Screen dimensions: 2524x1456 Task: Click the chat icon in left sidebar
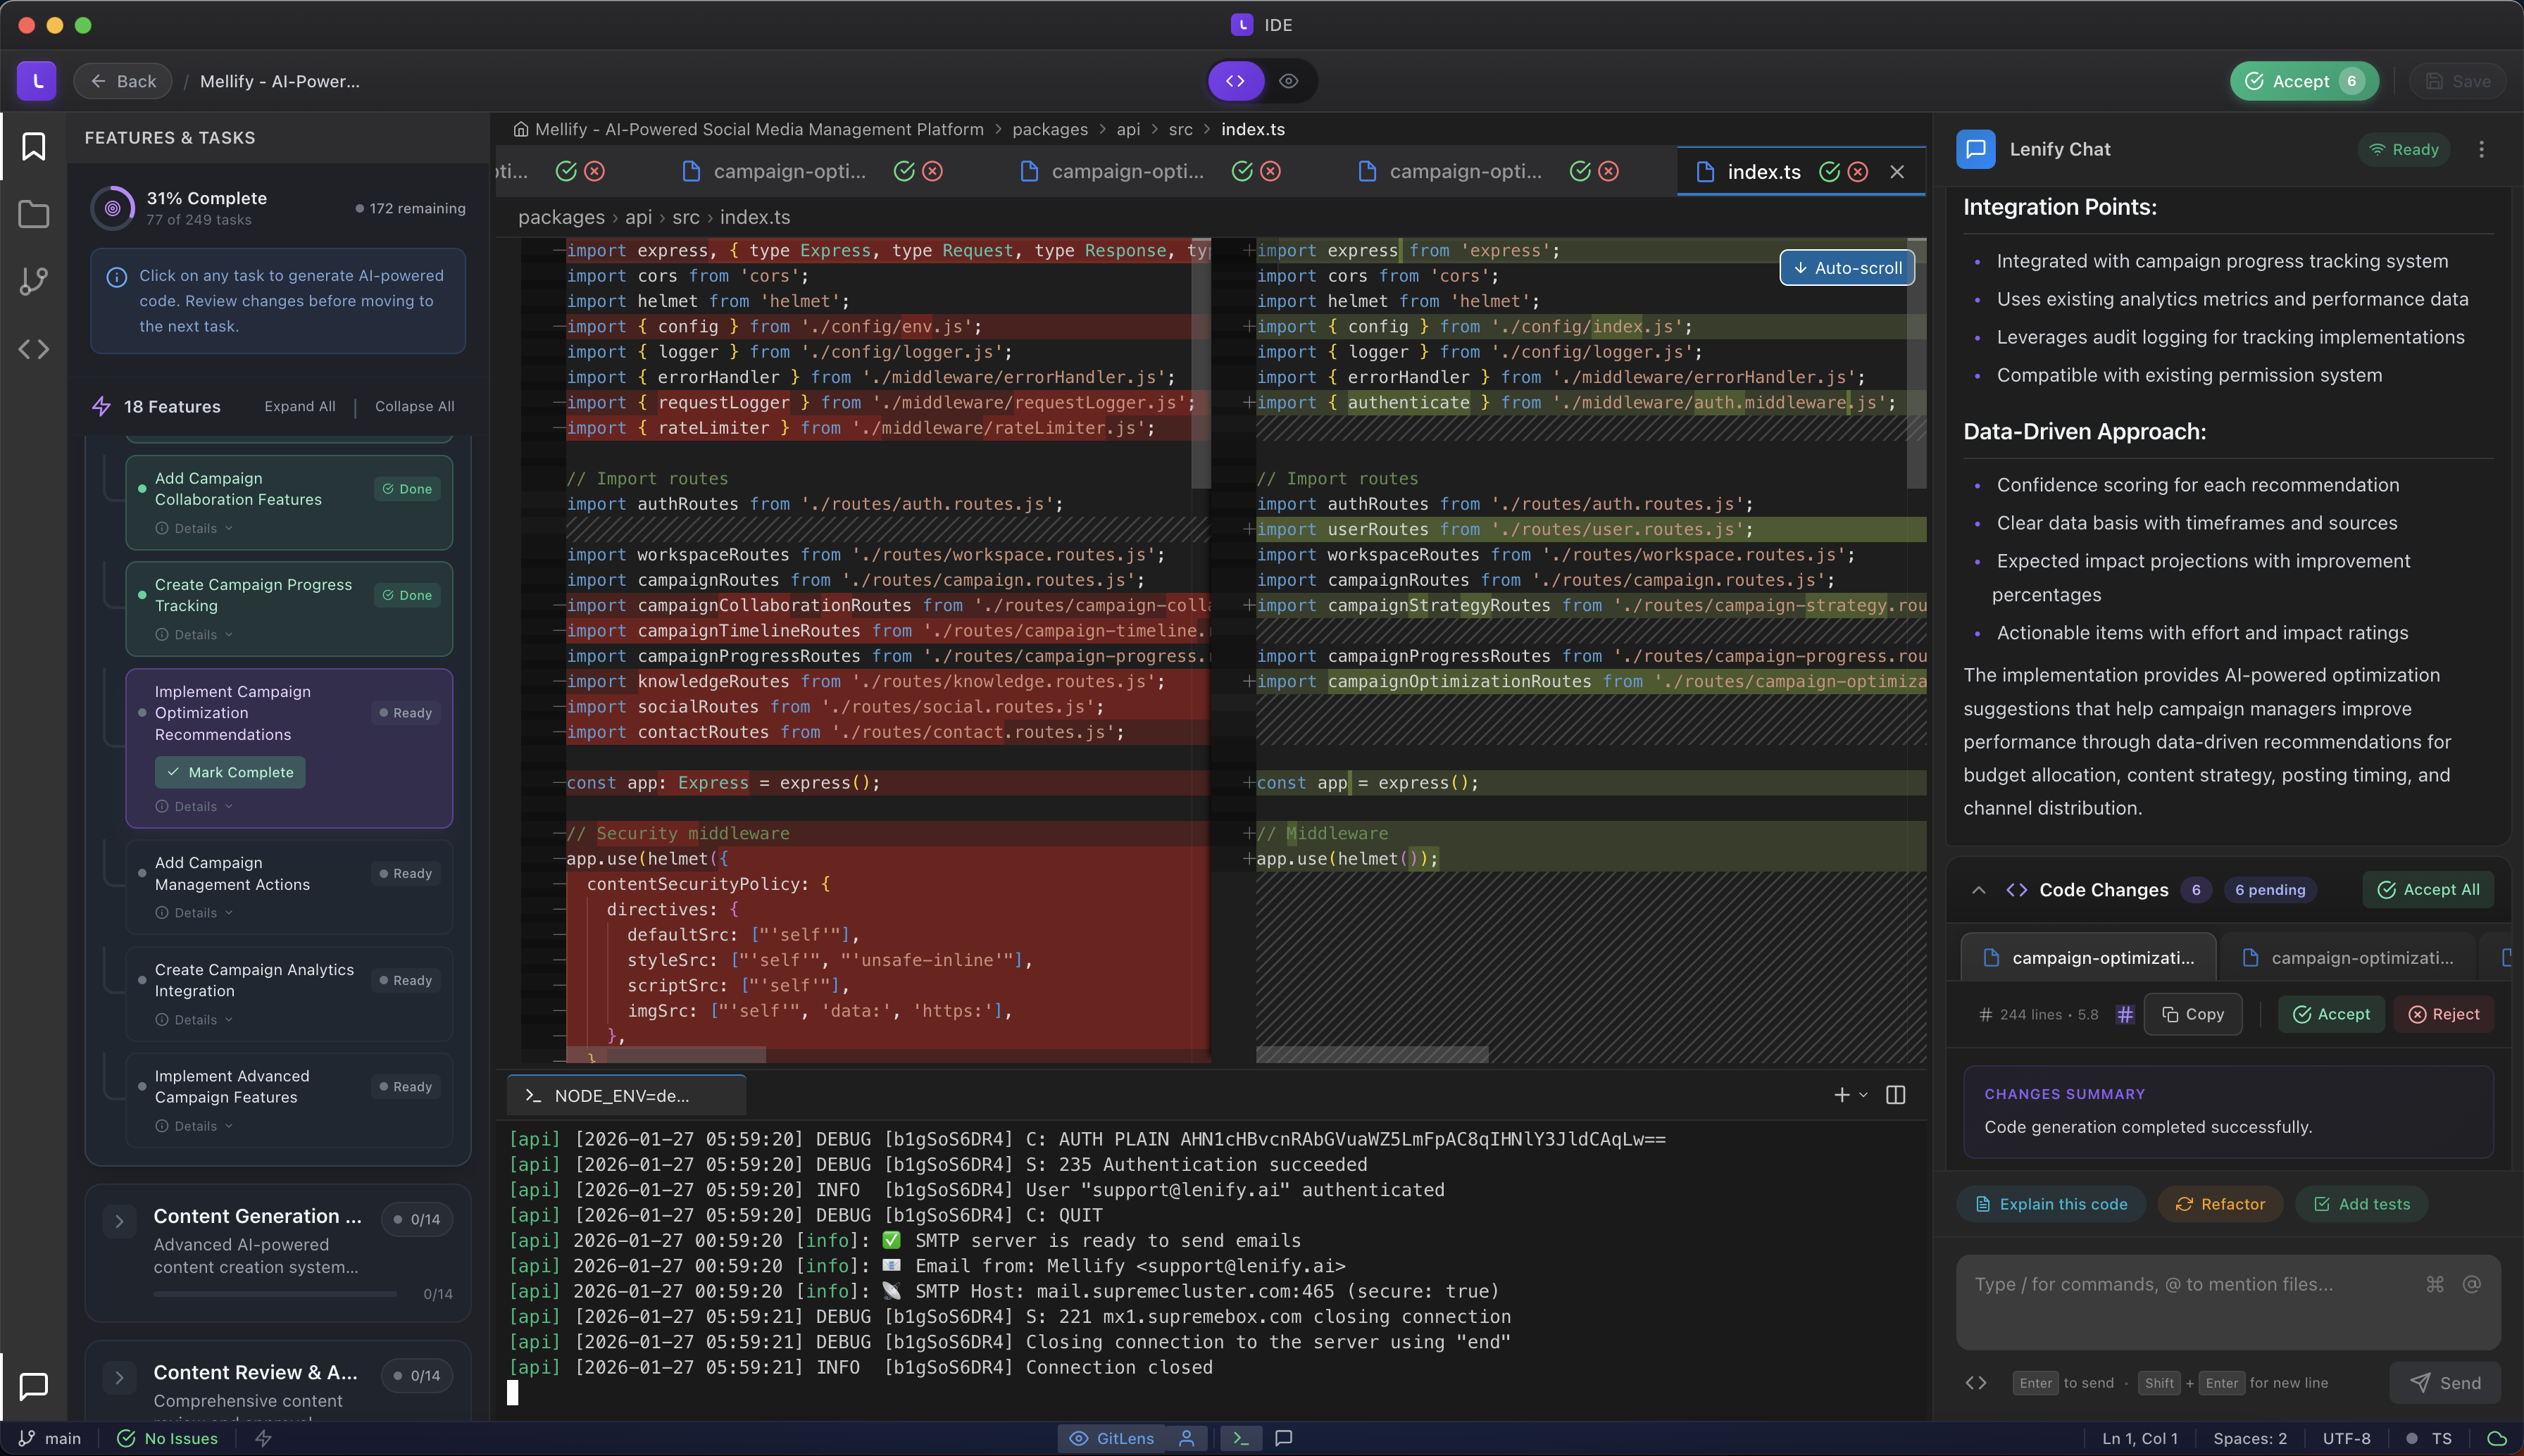(x=34, y=1385)
